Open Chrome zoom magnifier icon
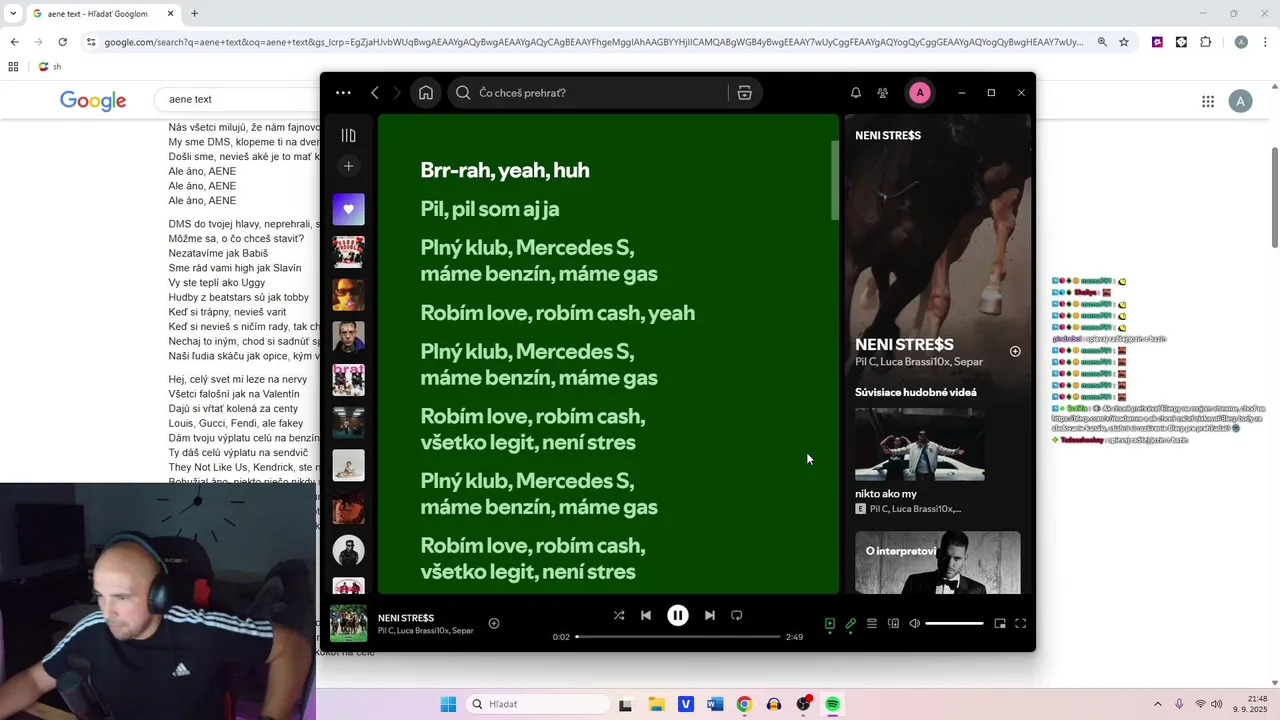 [1102, 42]
